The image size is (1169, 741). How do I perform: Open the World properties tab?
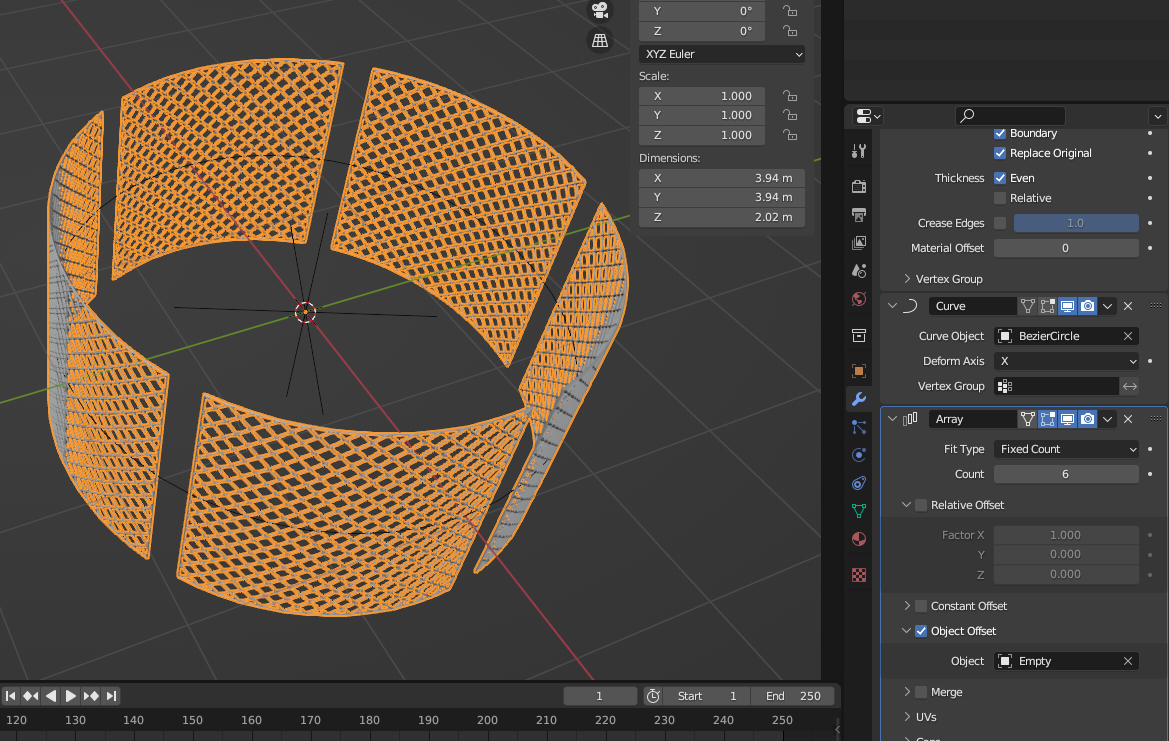(859, 299)
